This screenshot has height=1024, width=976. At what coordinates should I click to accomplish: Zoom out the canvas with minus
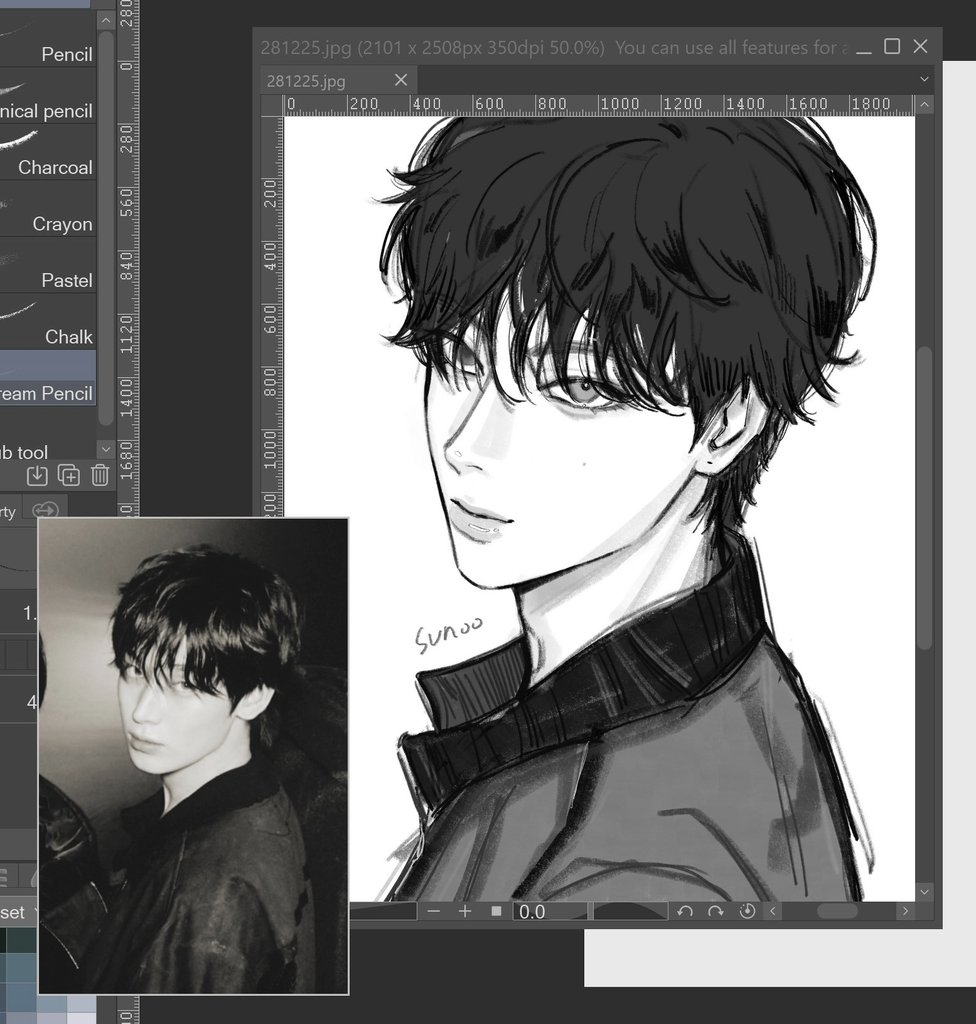tap(434, 911)
